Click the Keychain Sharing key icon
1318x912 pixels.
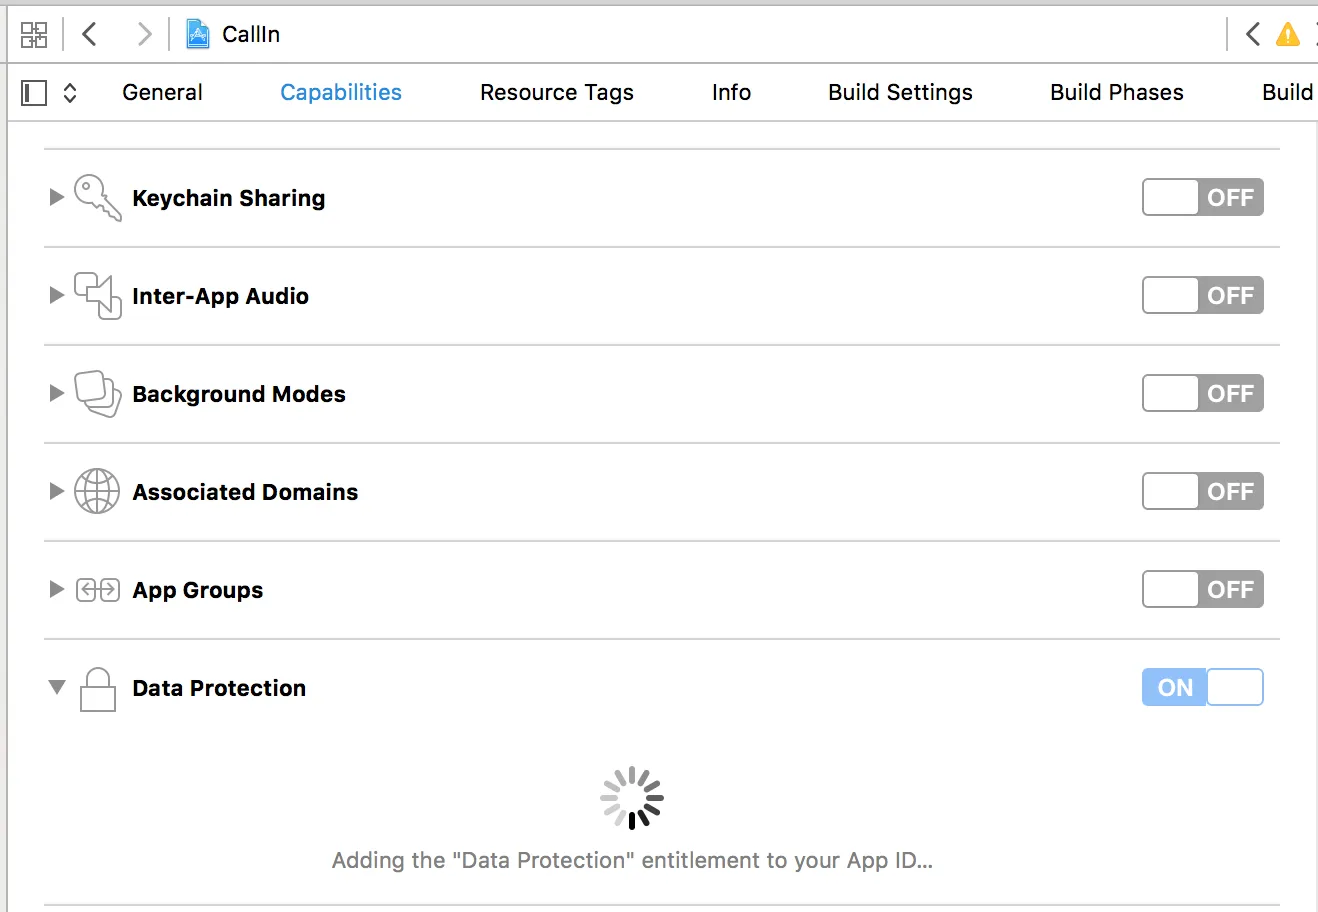[97, 198]
